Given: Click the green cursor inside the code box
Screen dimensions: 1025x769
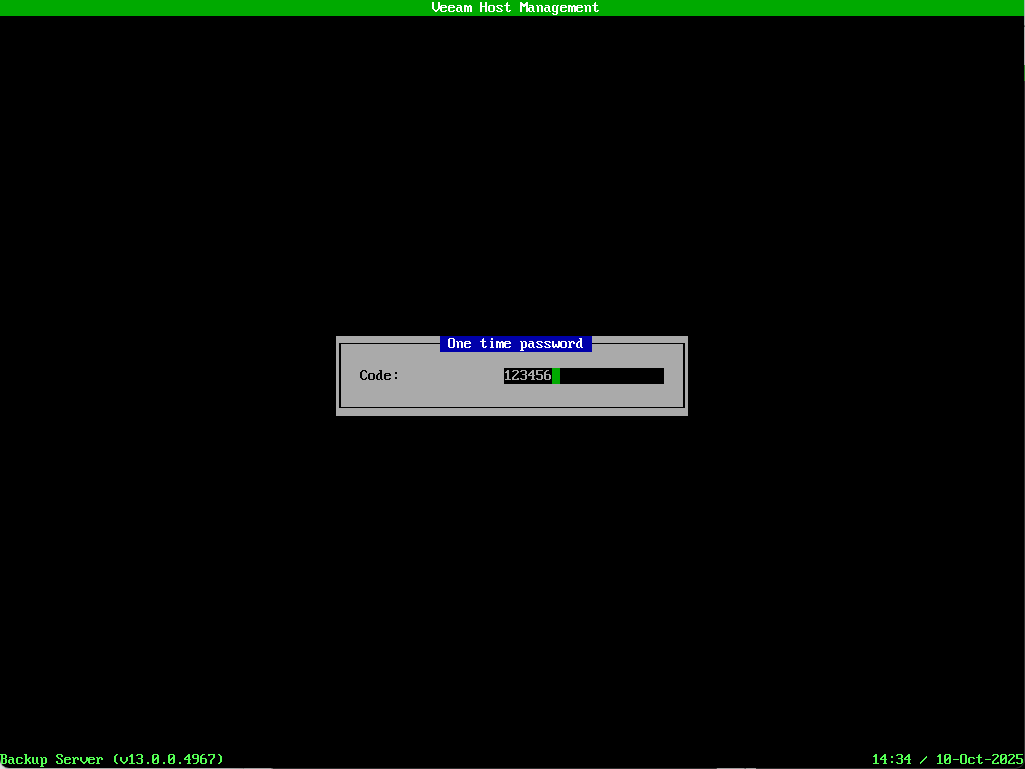Looking at the screenshot, I should [555, 375].
